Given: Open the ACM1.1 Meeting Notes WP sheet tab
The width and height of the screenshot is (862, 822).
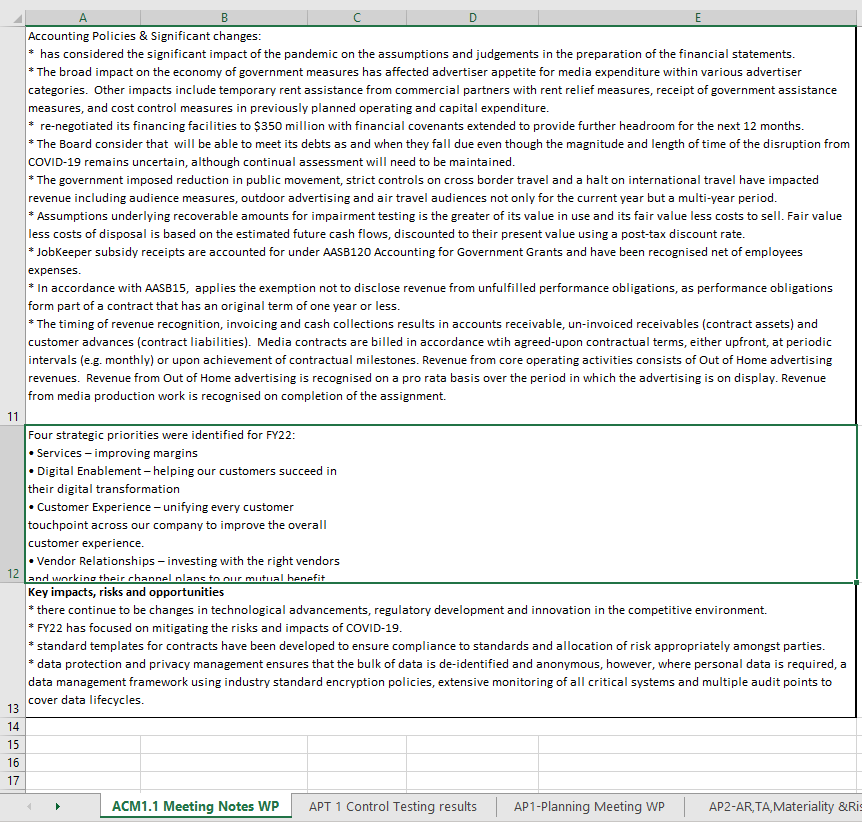Looking at the screenshot, I should coord(195,806).
